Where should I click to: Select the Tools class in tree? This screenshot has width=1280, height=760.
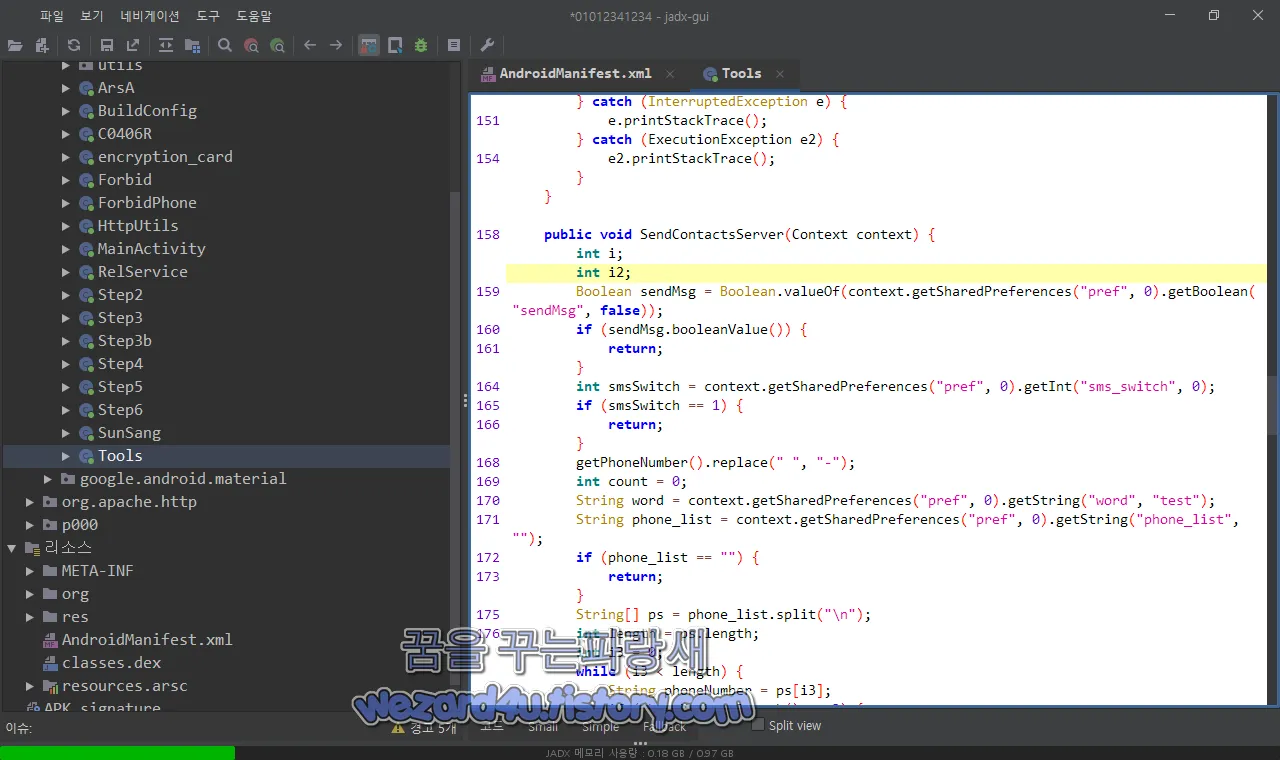(120, 456)
